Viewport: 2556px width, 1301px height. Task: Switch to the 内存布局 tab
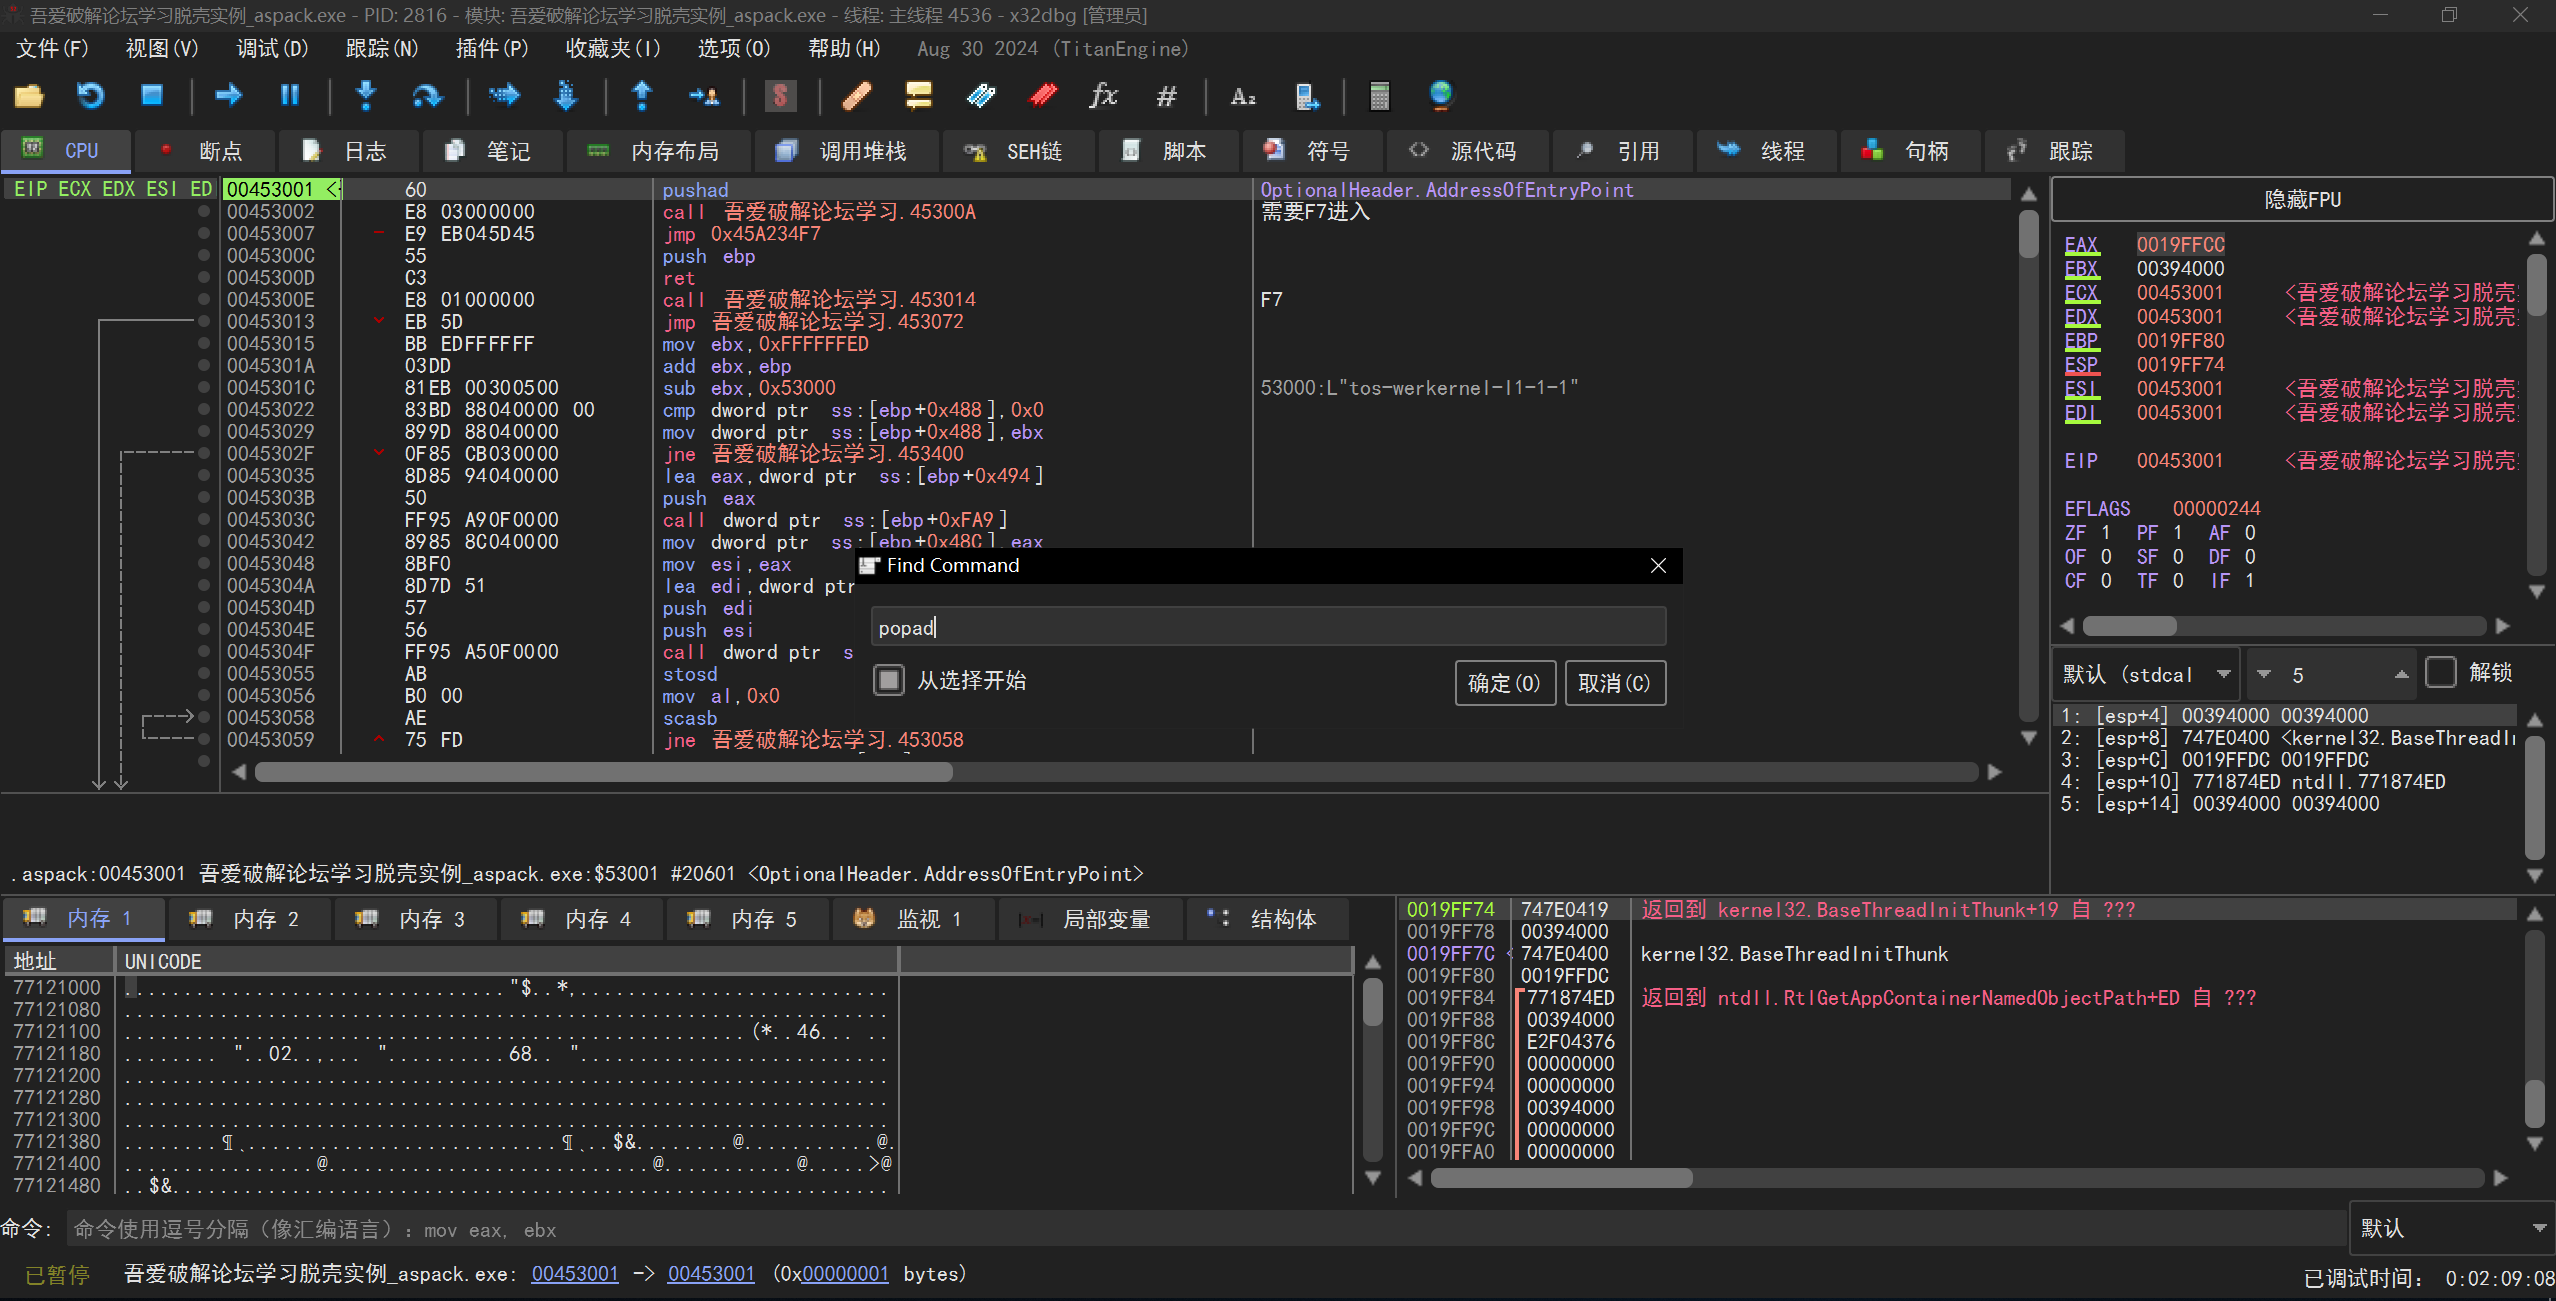[x=660, y=152]
